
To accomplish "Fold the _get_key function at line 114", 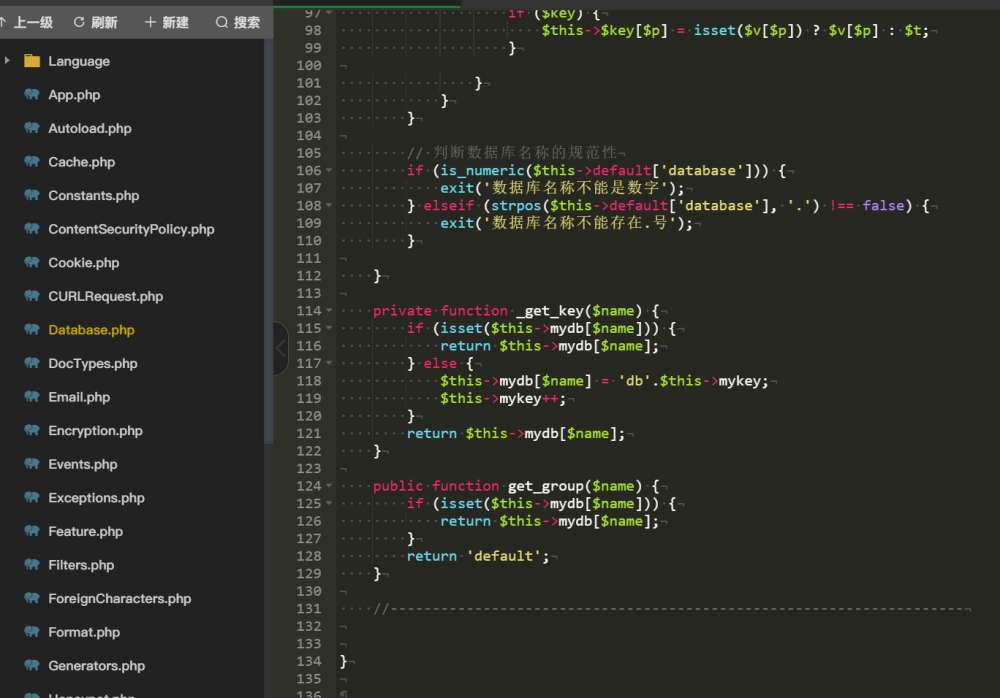I will point(329,311).
